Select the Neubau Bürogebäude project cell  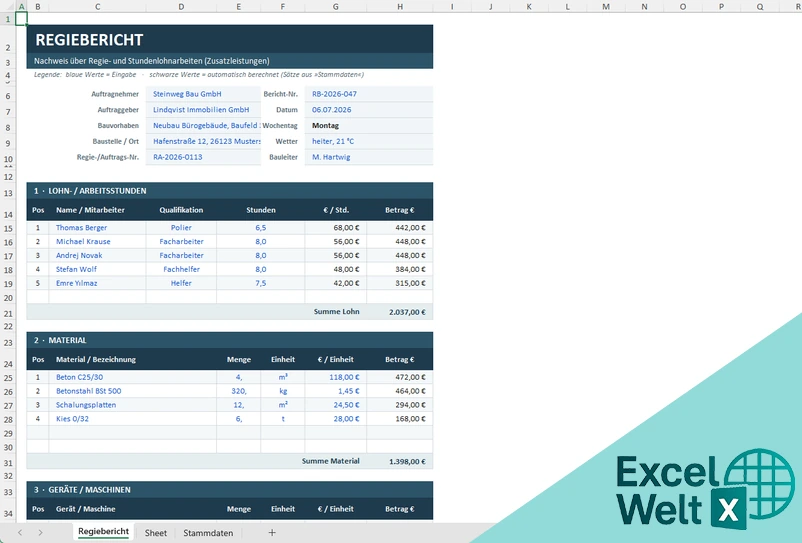click(x=203, y=126)
